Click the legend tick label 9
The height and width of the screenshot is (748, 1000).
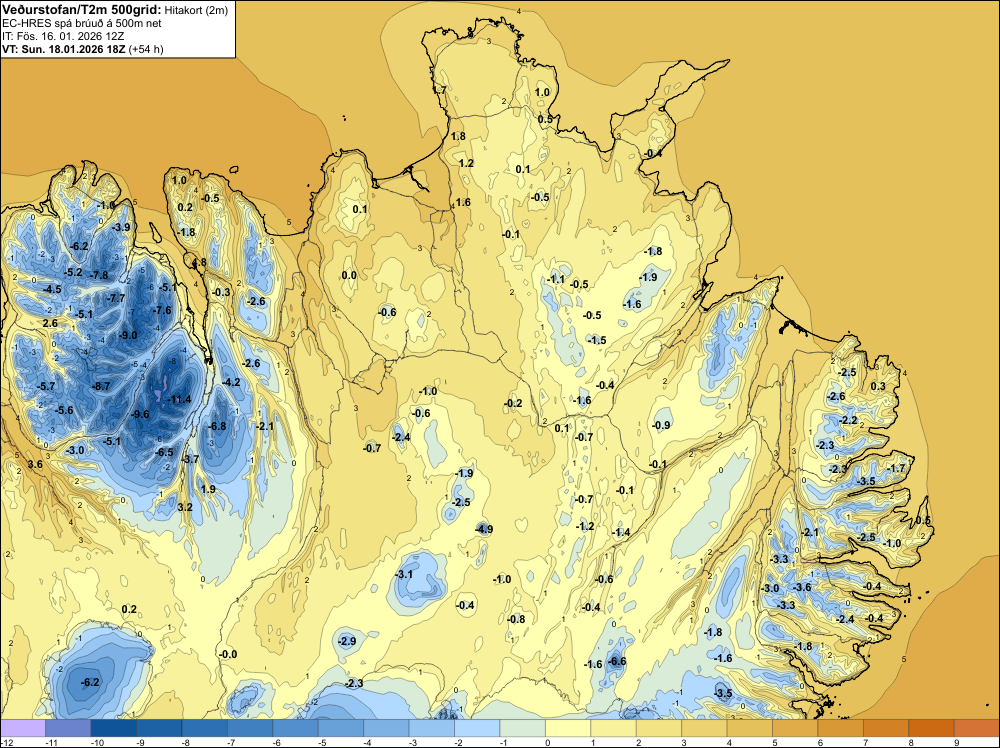[x=957, y=742]
